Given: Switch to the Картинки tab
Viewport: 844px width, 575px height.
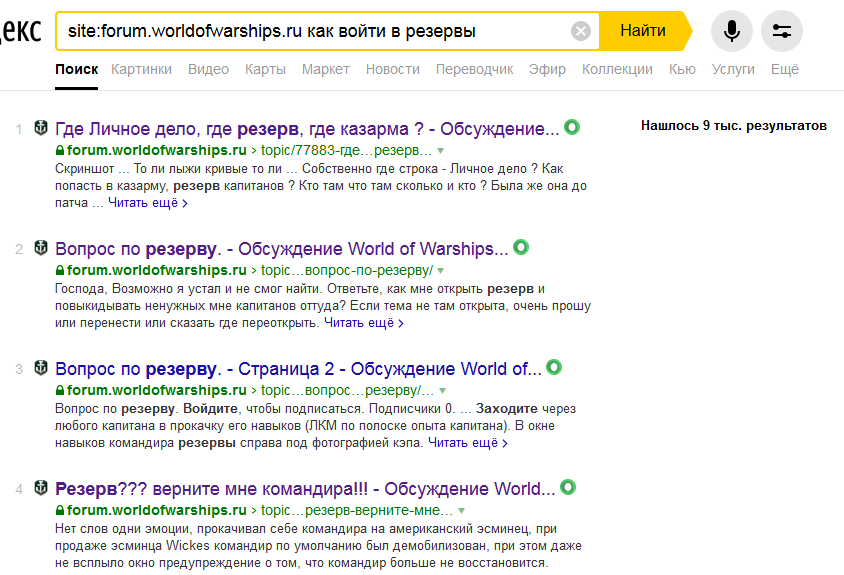Looking at the screenshot, I should 141,69.
